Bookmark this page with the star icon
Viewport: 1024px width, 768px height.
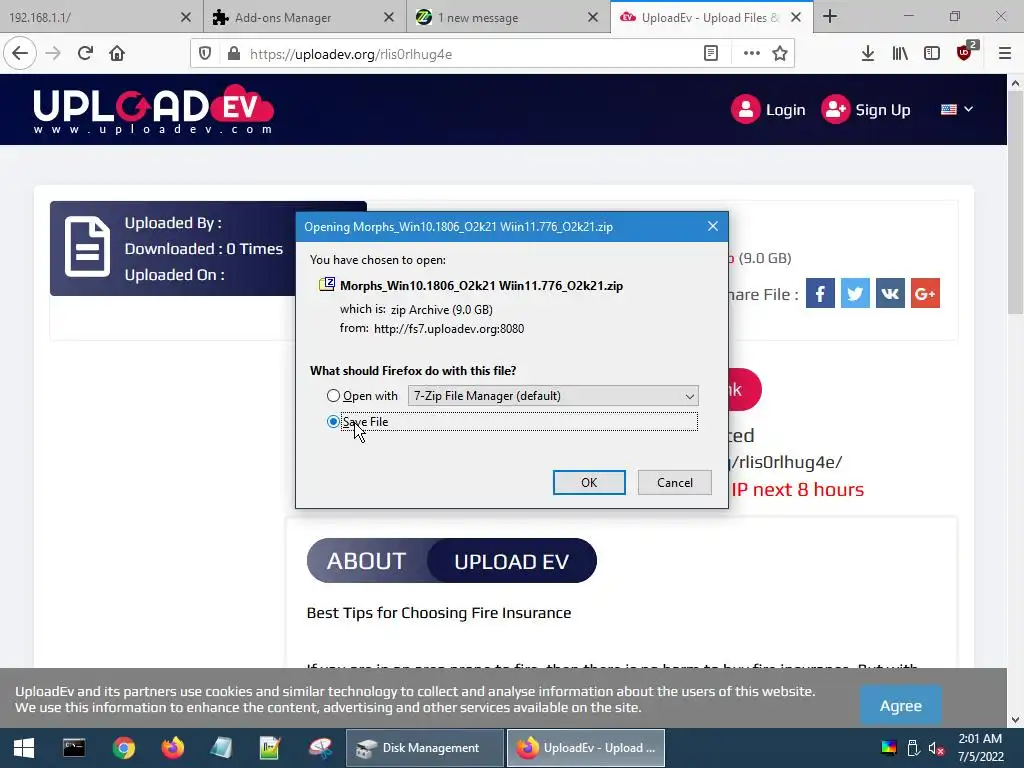[780, 54]
